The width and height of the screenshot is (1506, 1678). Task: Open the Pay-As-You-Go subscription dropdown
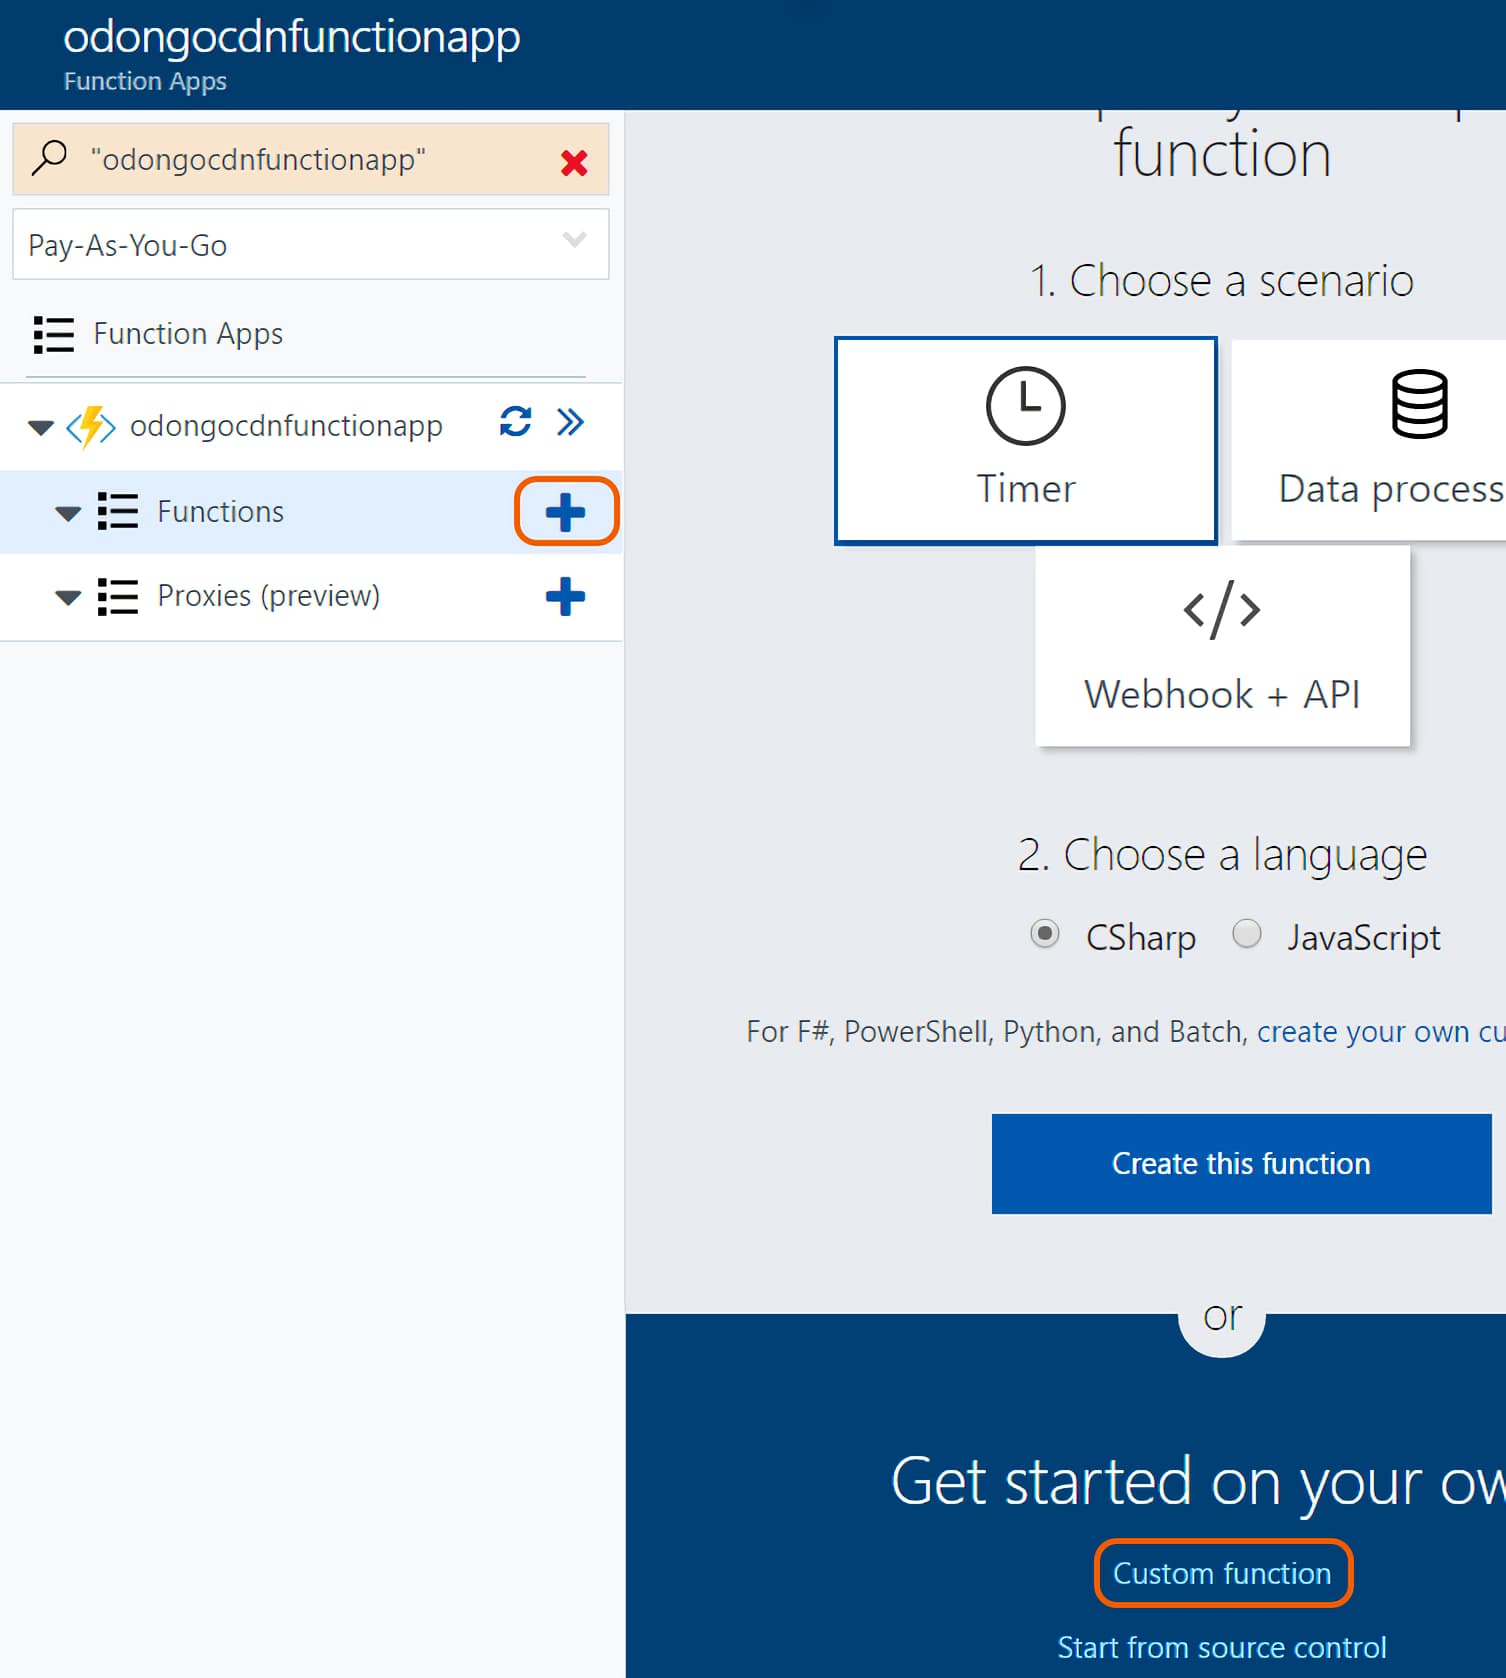click(x=311, y=244)
